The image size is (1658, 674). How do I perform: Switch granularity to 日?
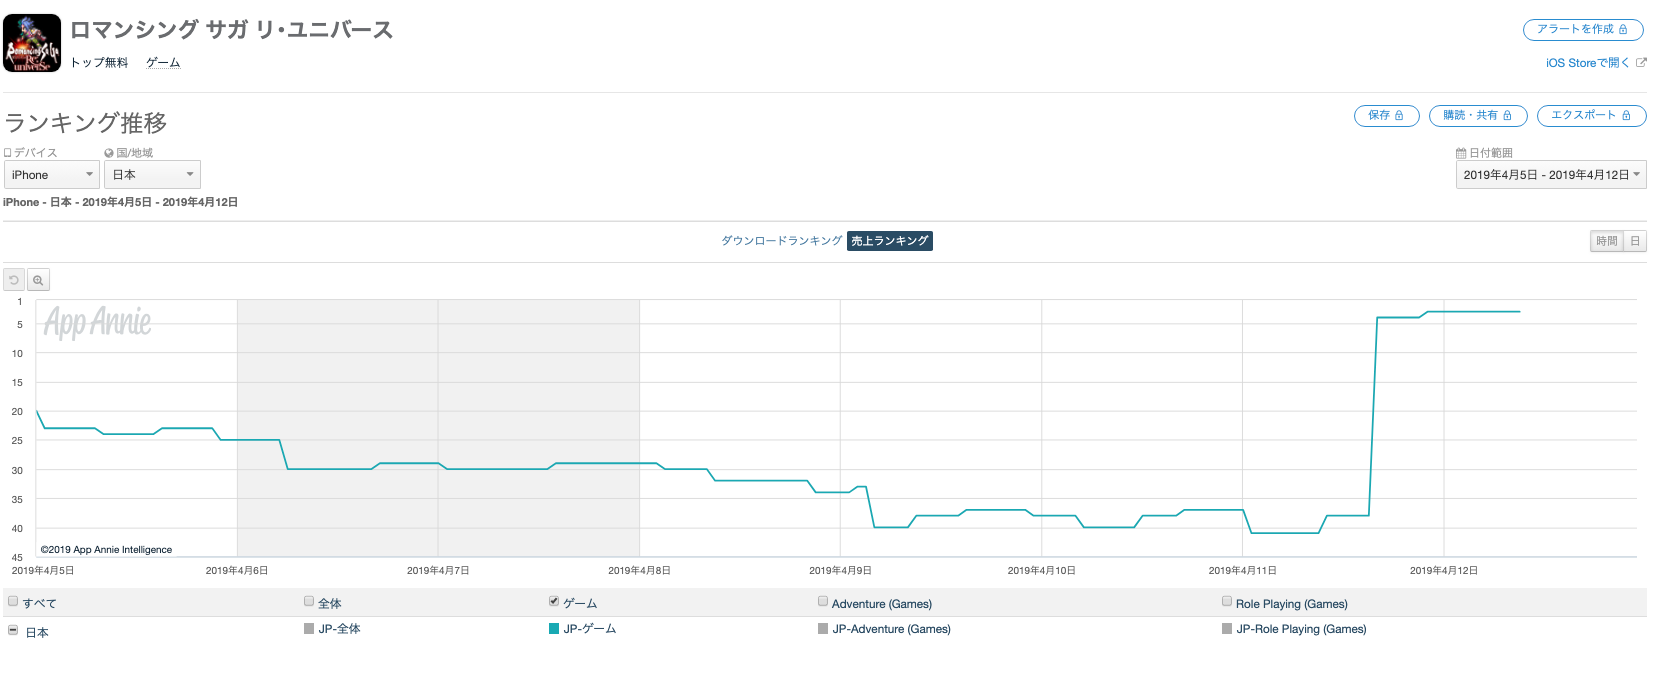click(1635, 241)
